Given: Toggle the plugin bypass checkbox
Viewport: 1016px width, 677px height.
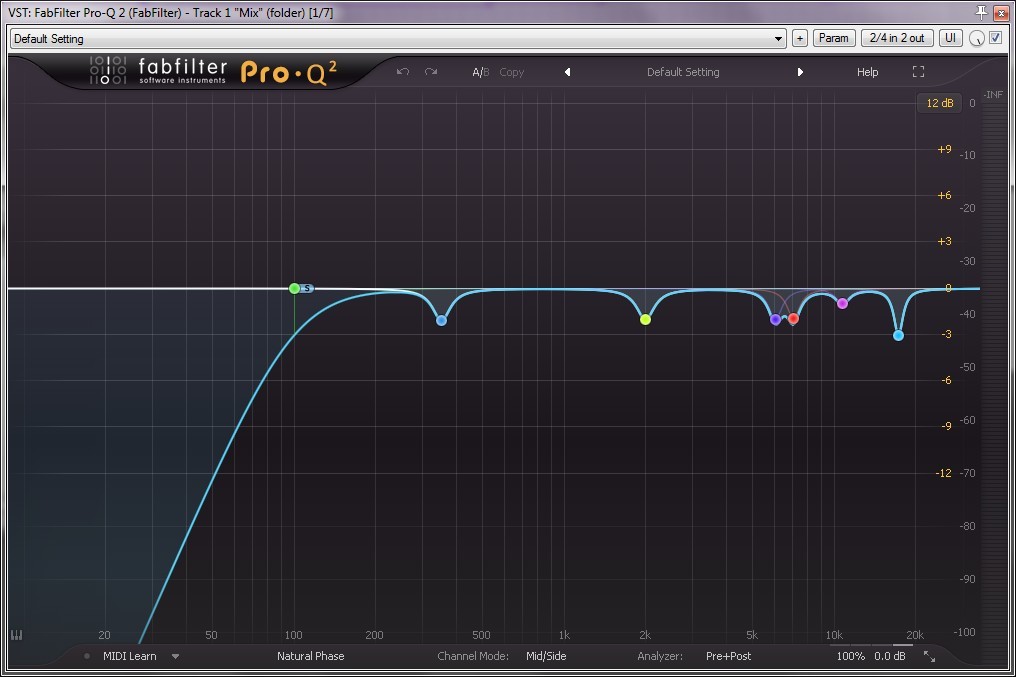Looking at the screenshot, I should (x=996, y=38).
